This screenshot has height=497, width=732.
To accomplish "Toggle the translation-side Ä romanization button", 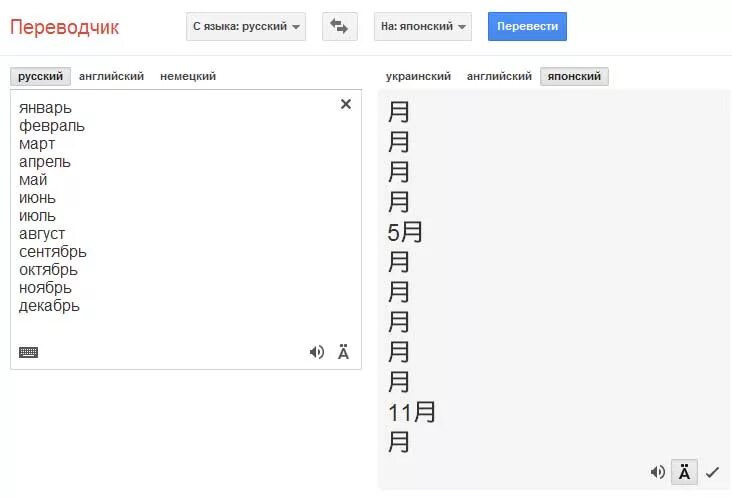I will pos(684,472).
